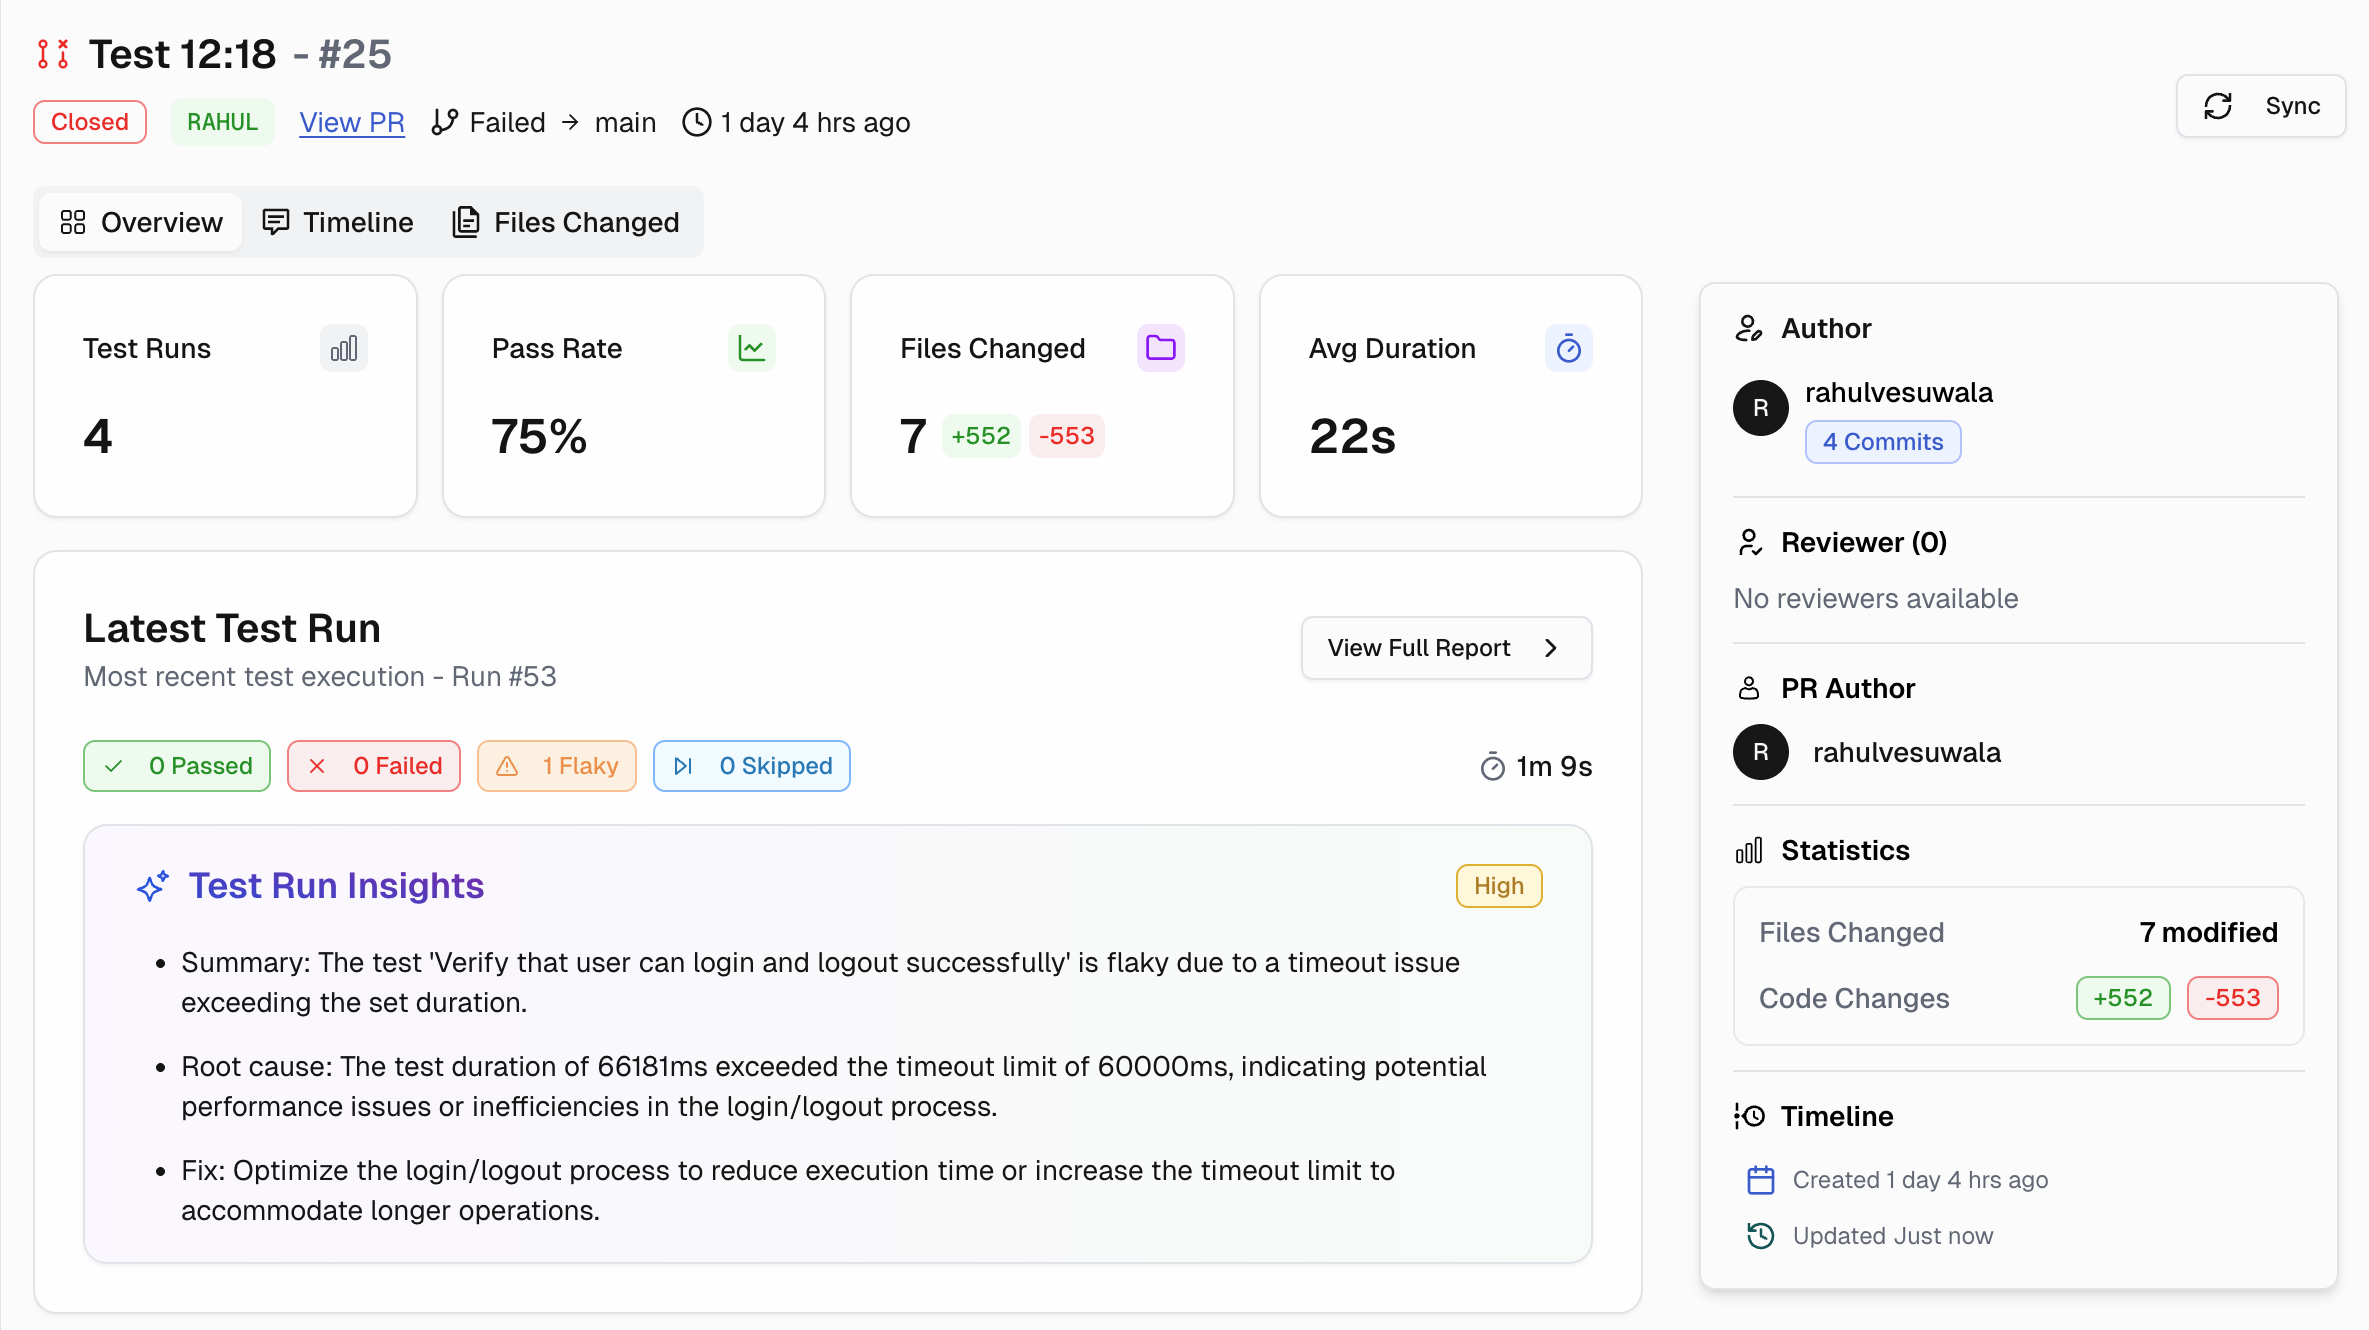The image size is (2369, 1330).
Task: Click the High severity badge
Action: click(x=1498, y=886)
